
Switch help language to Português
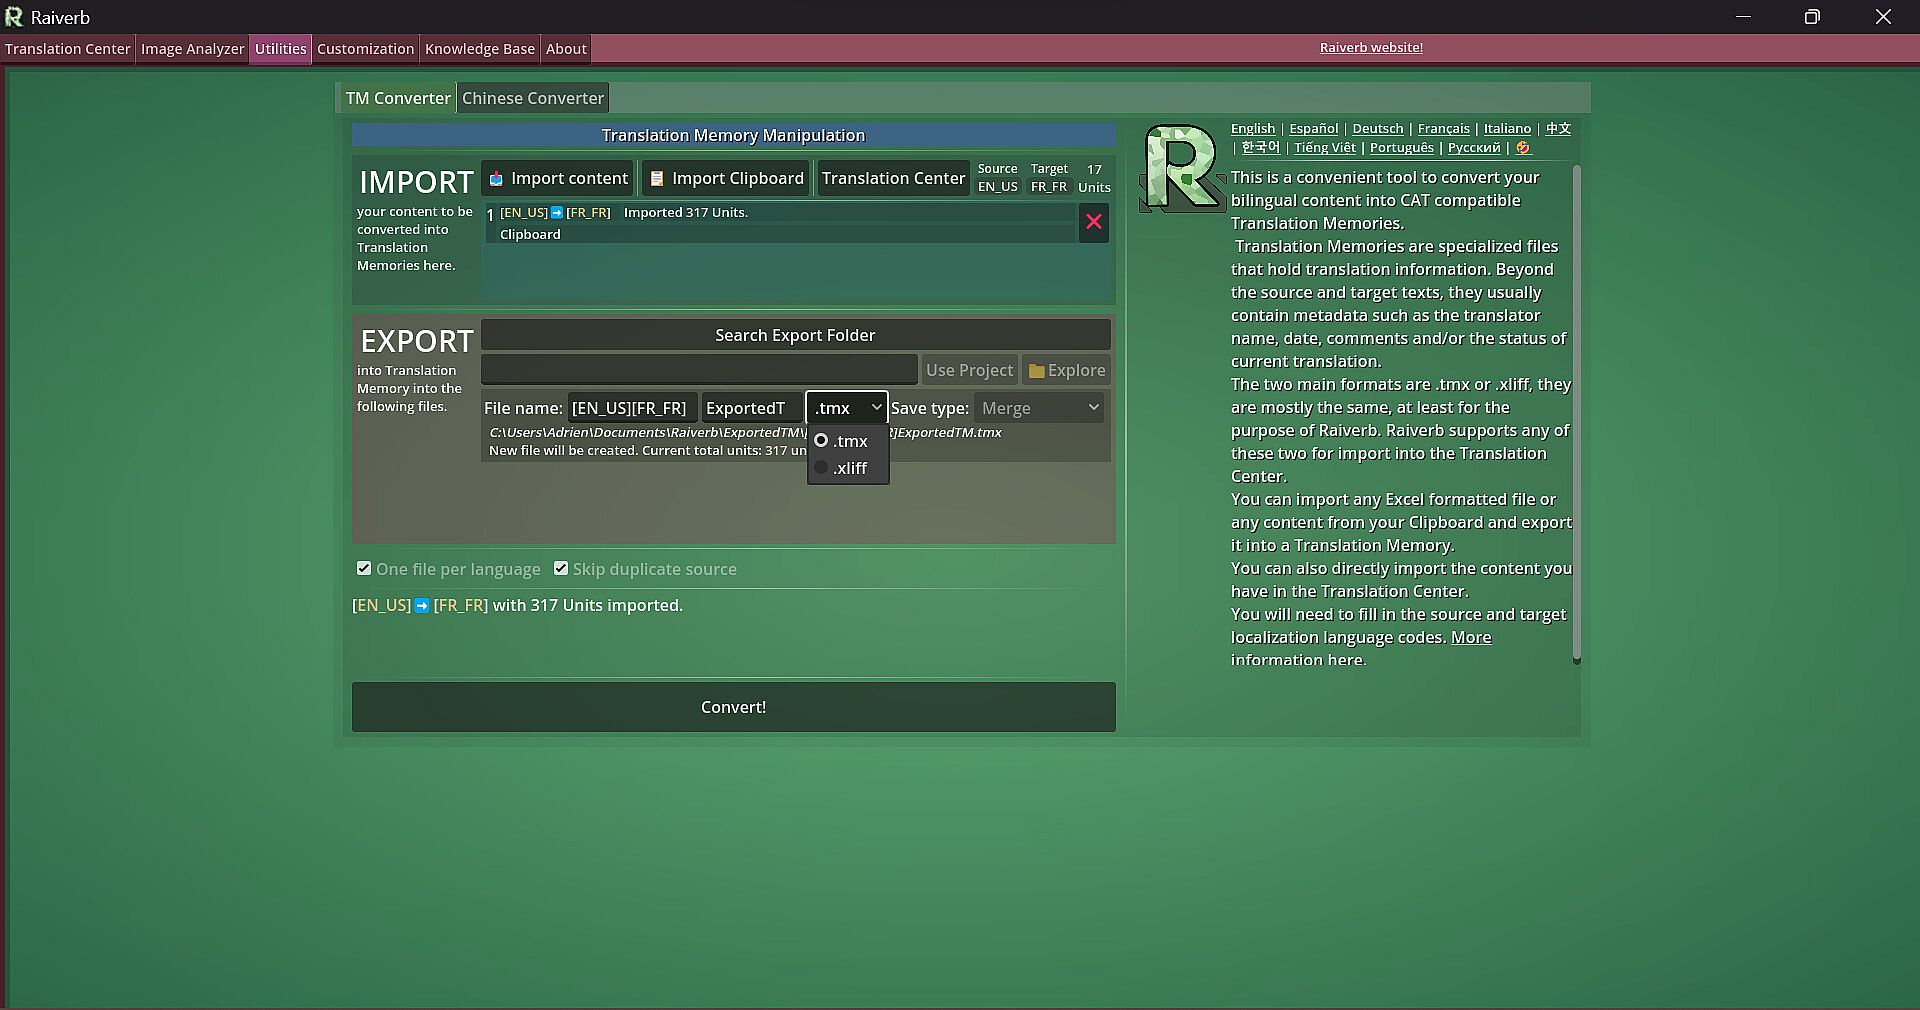click(1402, 148)
